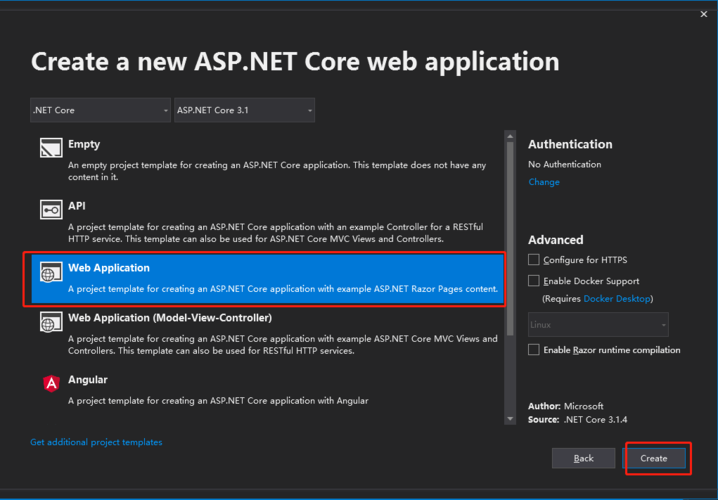
Task: Click the Create button
Action: [x=654, y=458]
